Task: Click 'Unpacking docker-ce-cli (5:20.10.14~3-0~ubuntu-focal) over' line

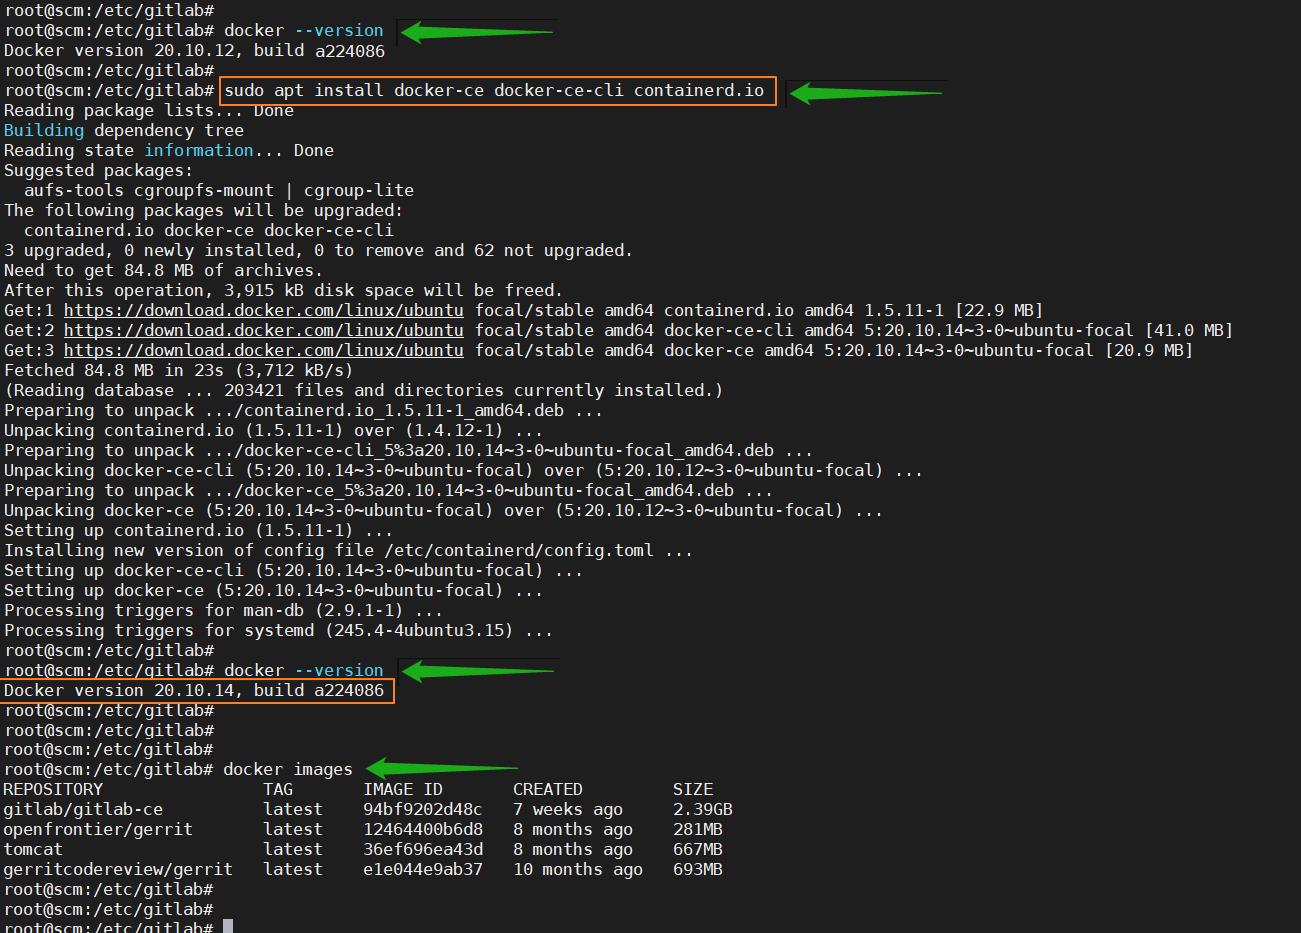Action: 463,470
